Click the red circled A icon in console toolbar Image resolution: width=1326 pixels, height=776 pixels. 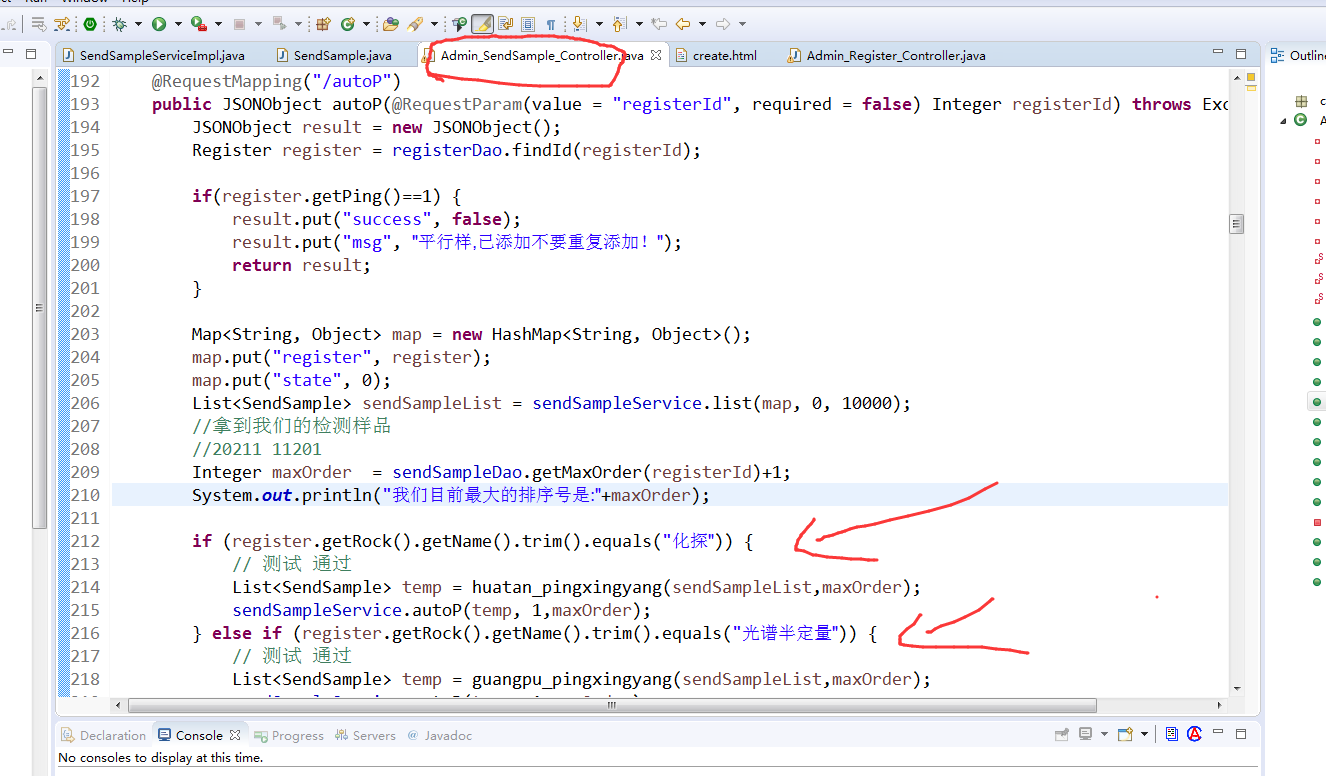click(x=1194, y=734)
